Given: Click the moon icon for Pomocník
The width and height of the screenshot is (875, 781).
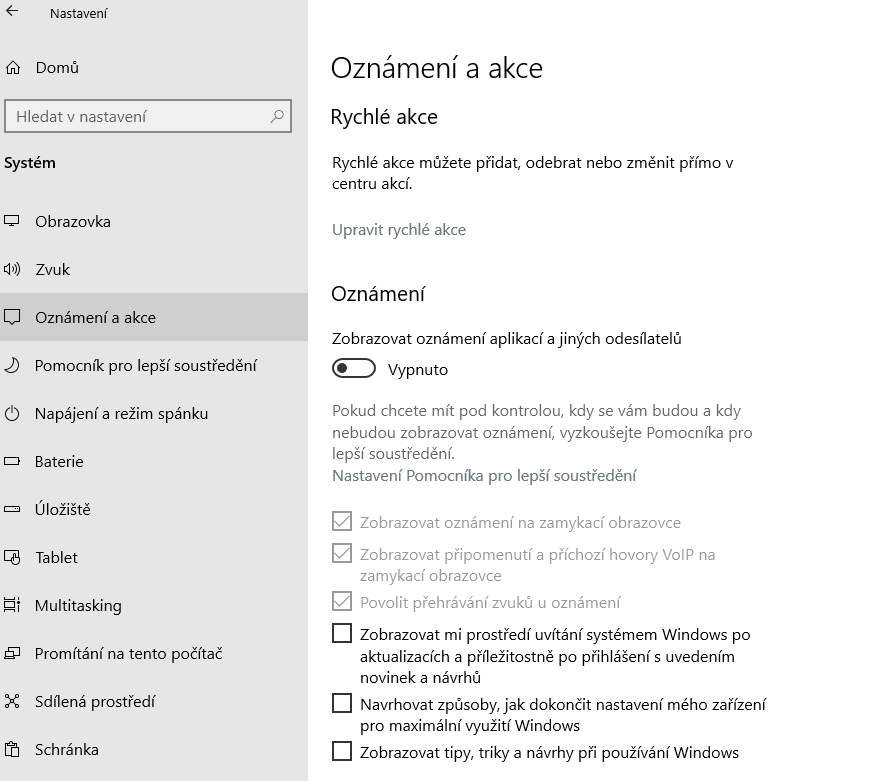Looking at the screenshot, I should pos(13,365).
